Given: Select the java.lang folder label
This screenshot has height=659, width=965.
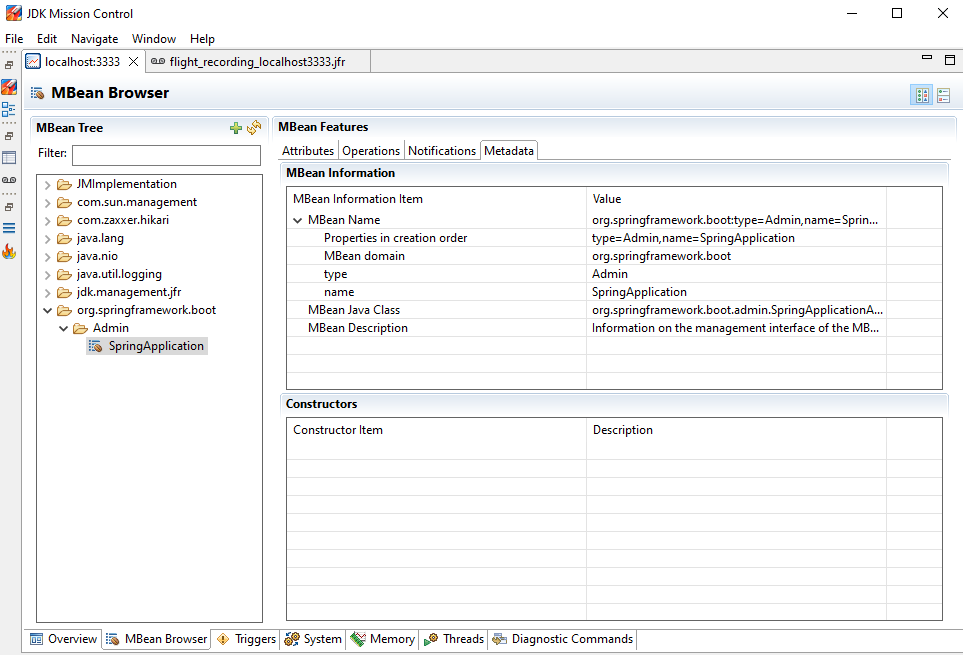Looking at the screenshot, I should (x=100, y=238).
